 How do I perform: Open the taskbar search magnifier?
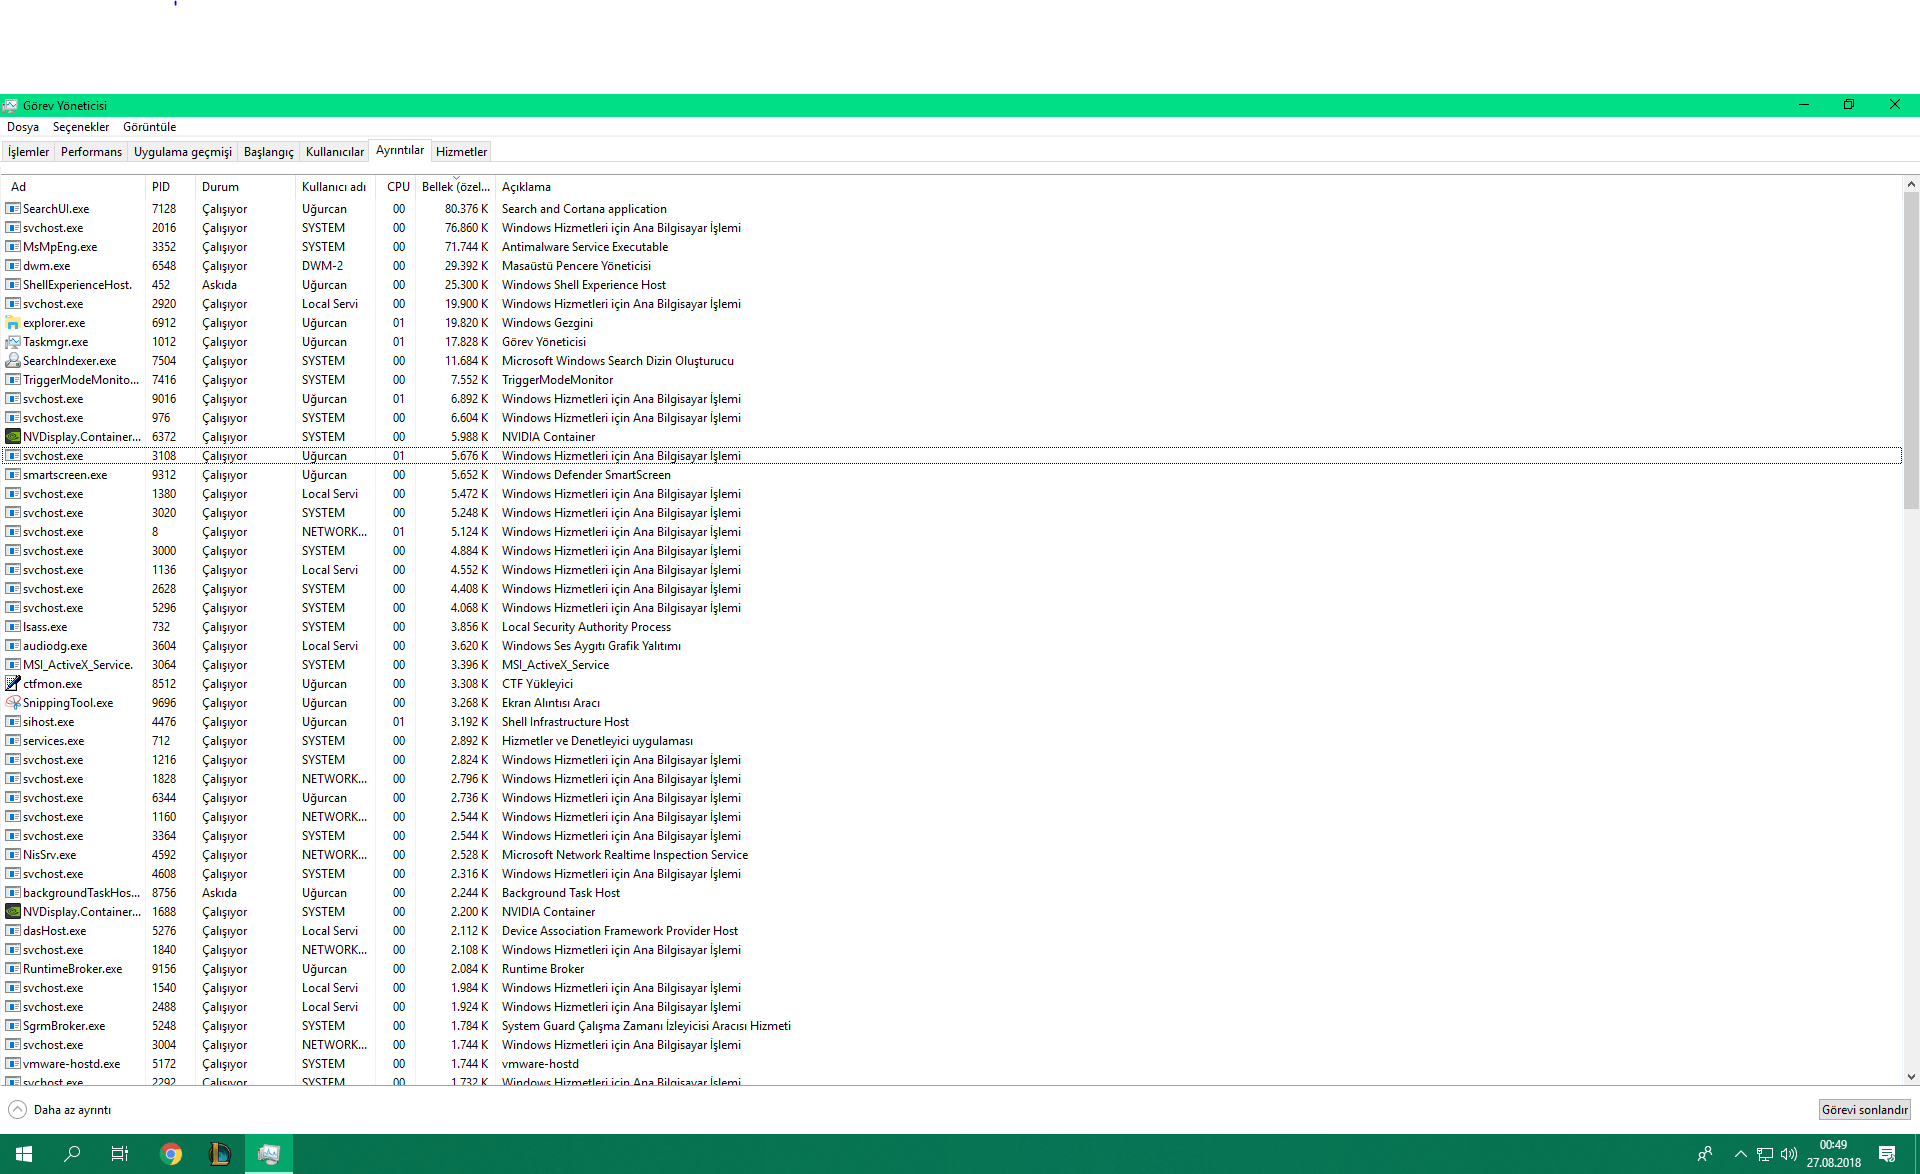coord(72,1154)
